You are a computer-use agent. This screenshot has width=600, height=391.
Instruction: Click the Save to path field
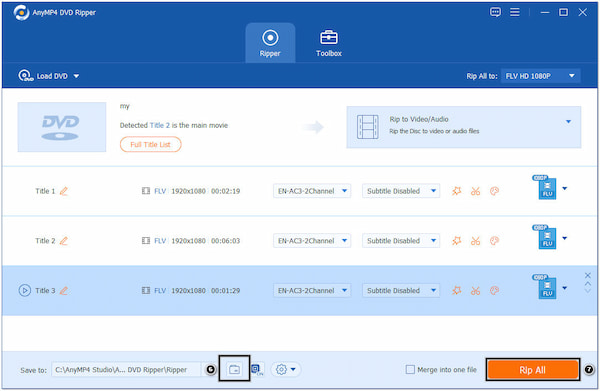click(126, 370)
